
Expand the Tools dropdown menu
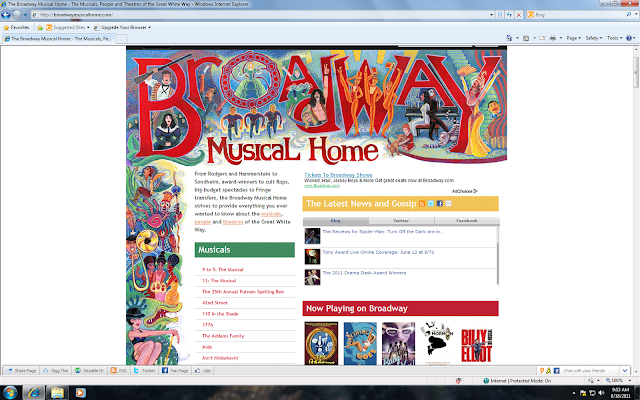point(614,38)
